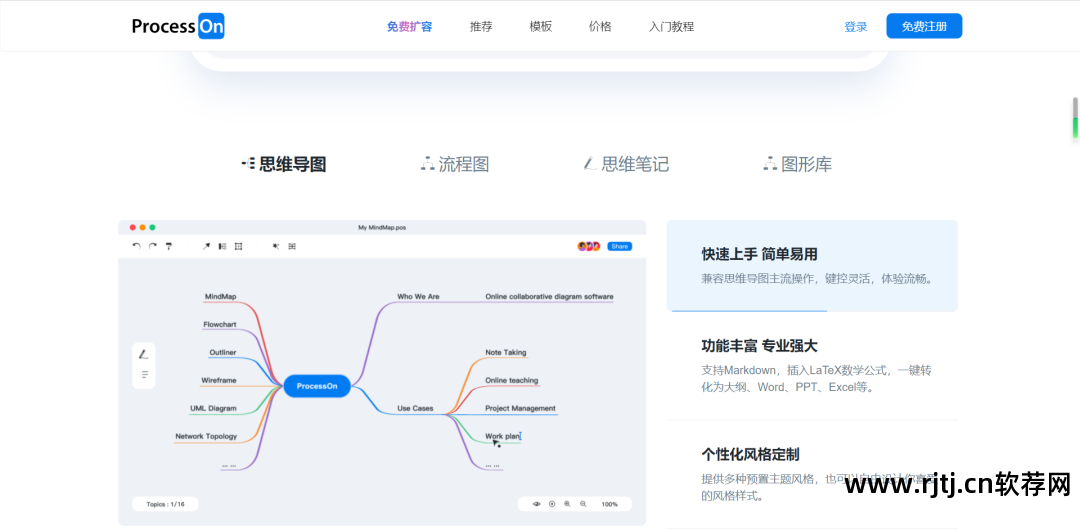Select the central ProcessOn node
The image size is (1080, 530).
(x=317, y=386)
